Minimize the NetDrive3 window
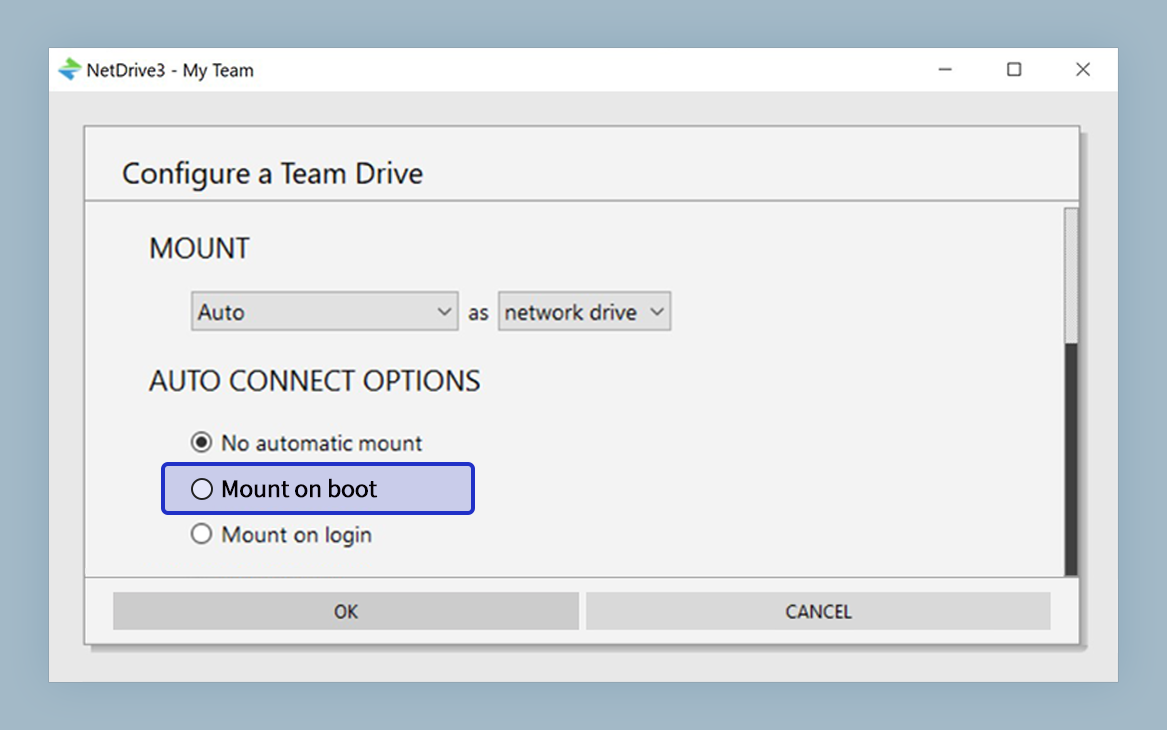The width and height of the screenshot is (1167, 730). (x=944, y=70)
